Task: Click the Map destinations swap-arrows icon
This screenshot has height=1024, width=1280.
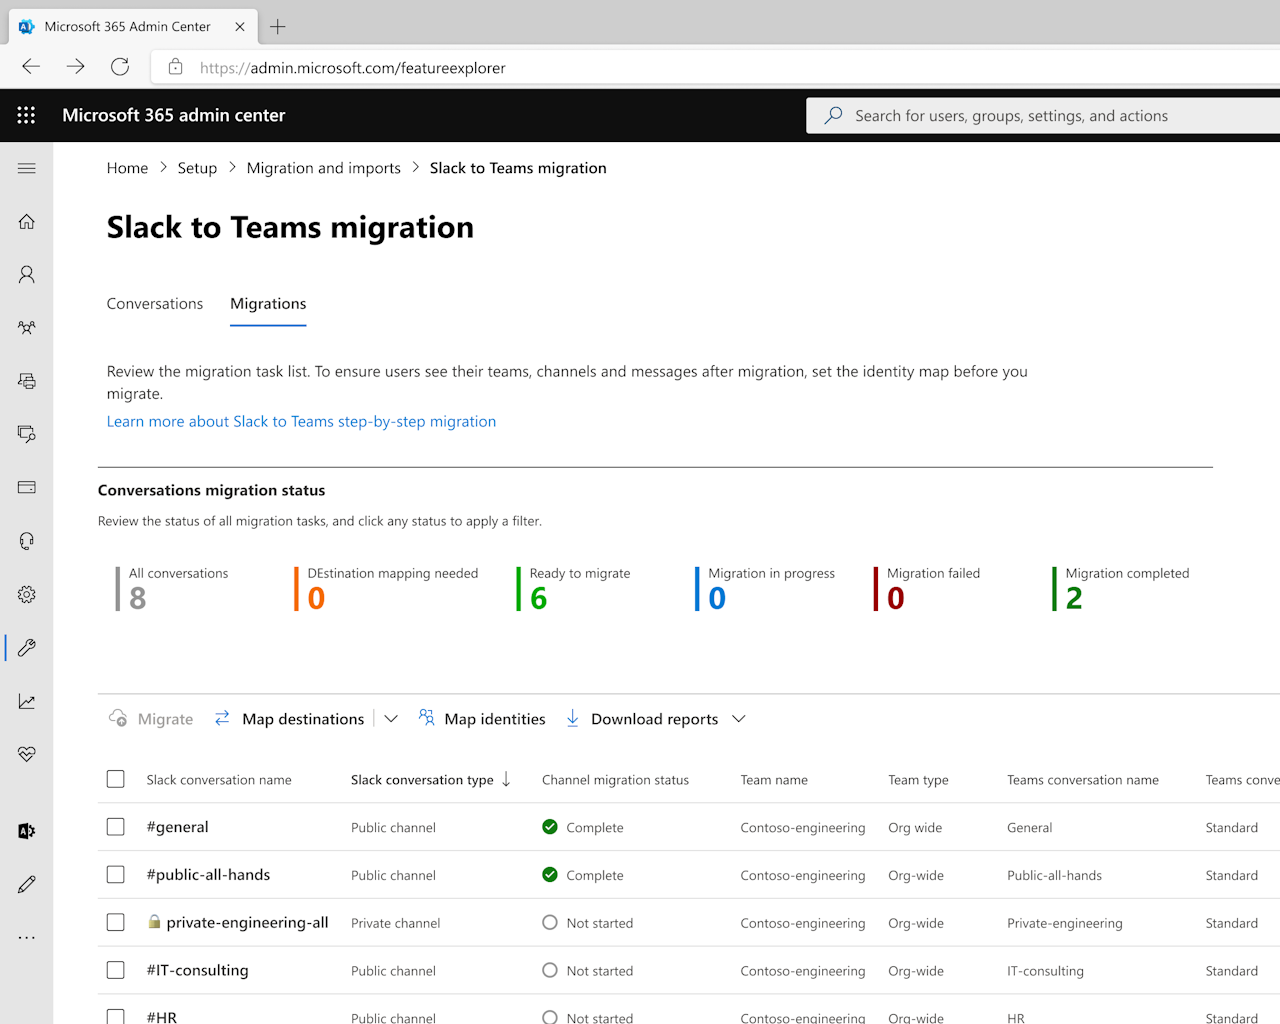Action: pyautogui.click(x=221, y=718)
